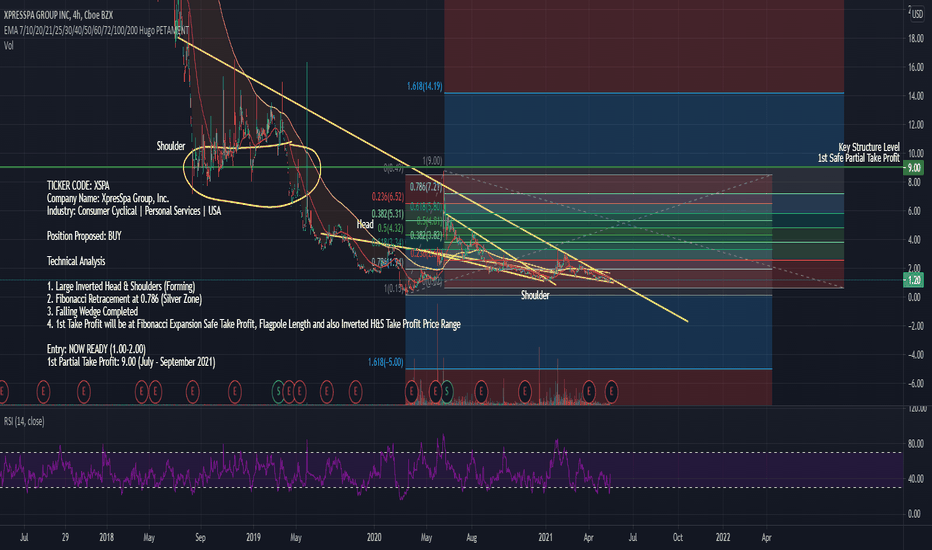Select the XPRESSPA GROUP INC chart title

coord(58,15)
